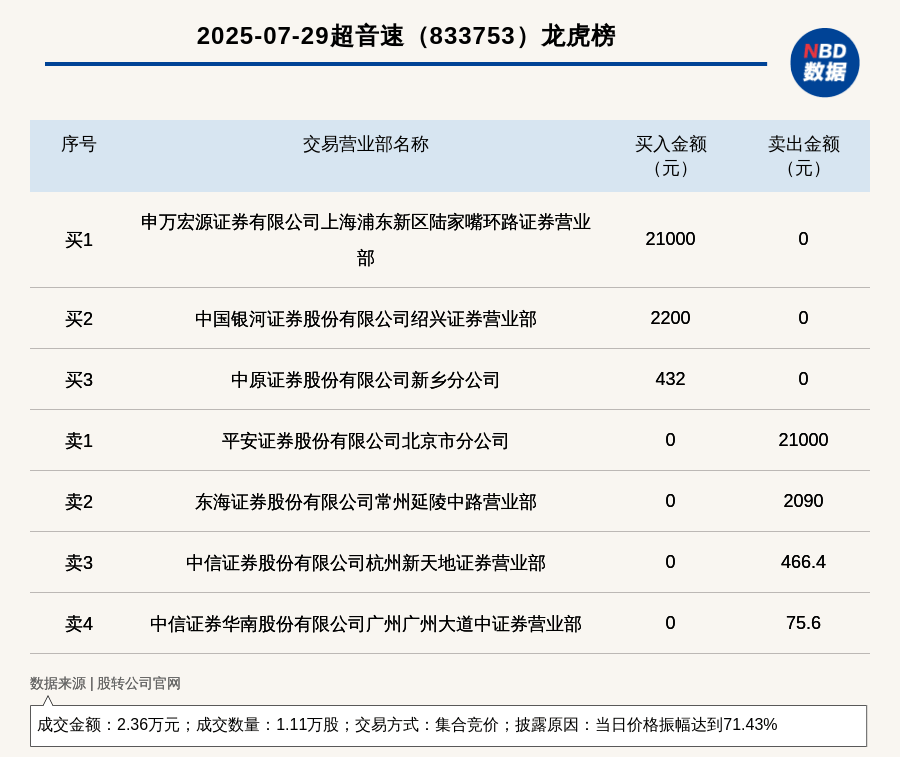The image size is (900, 757).
Task: Select 中信证券股份有限公司杭州新天地证券营业部
Action: tap(366, 562)
